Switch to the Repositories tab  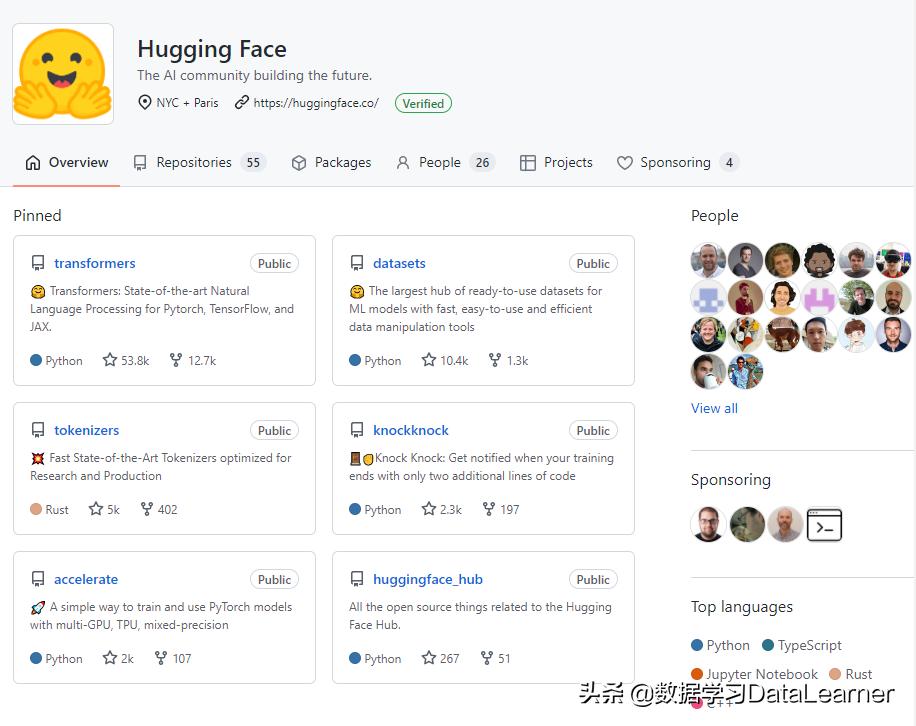coord(193,162)
